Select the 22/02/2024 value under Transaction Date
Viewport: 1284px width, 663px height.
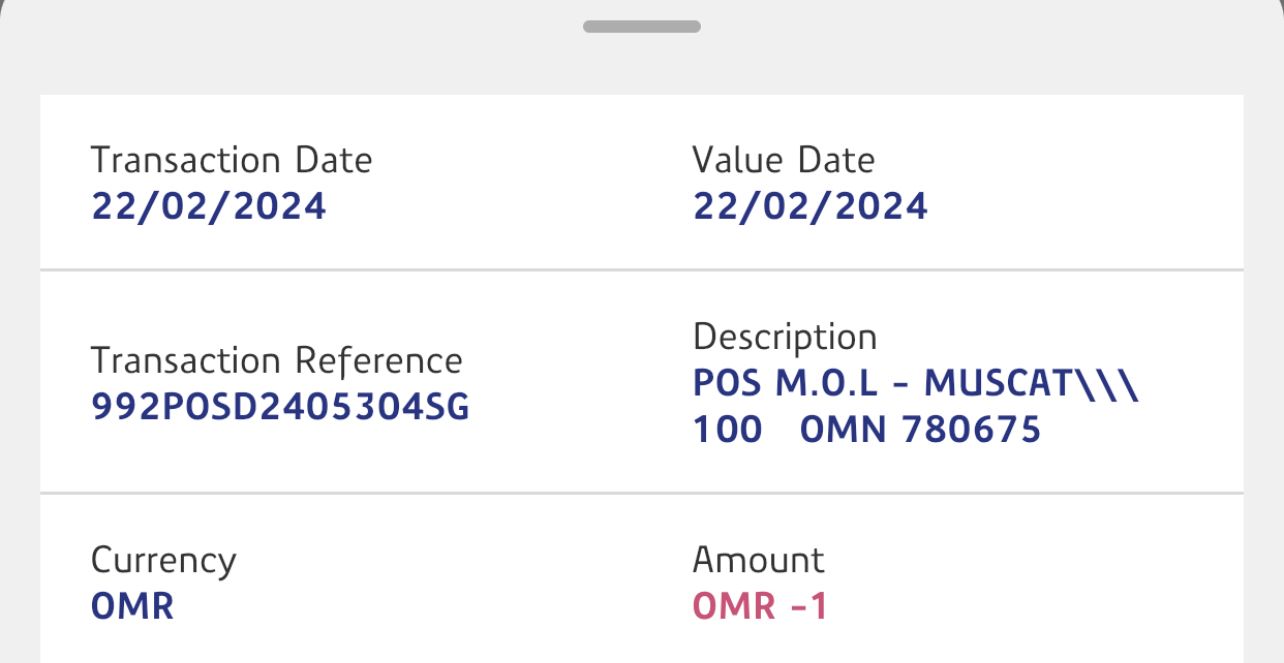coord(208,206)
